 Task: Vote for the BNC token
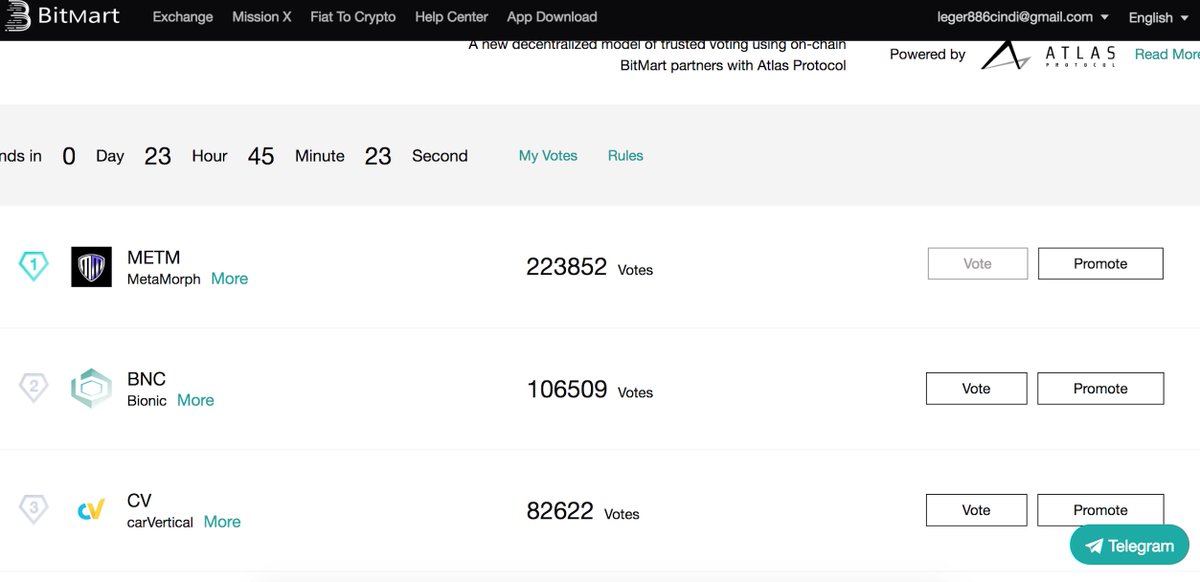pyautogui.click(x=976, y=389)
